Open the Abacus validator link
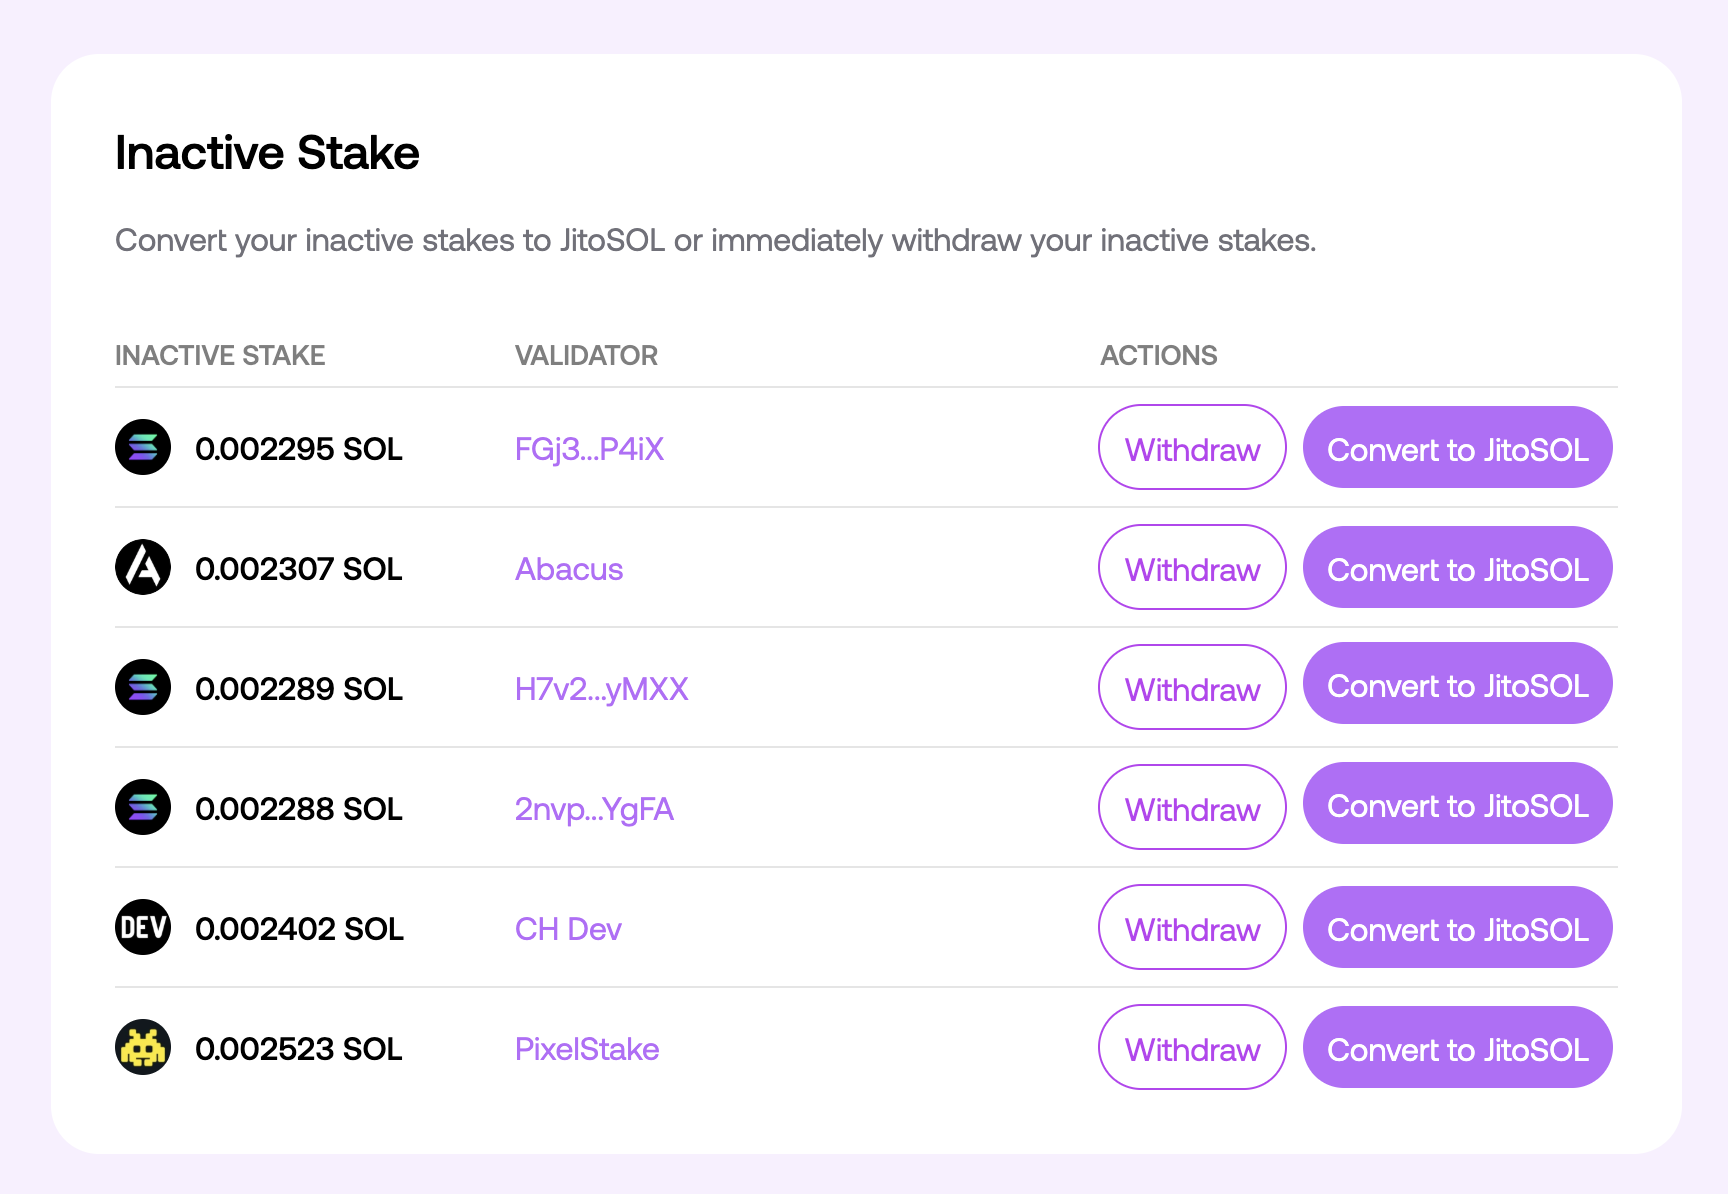Image resolution: width=1728 pixels, height=1194 pixels. click(x=569, y=569)
